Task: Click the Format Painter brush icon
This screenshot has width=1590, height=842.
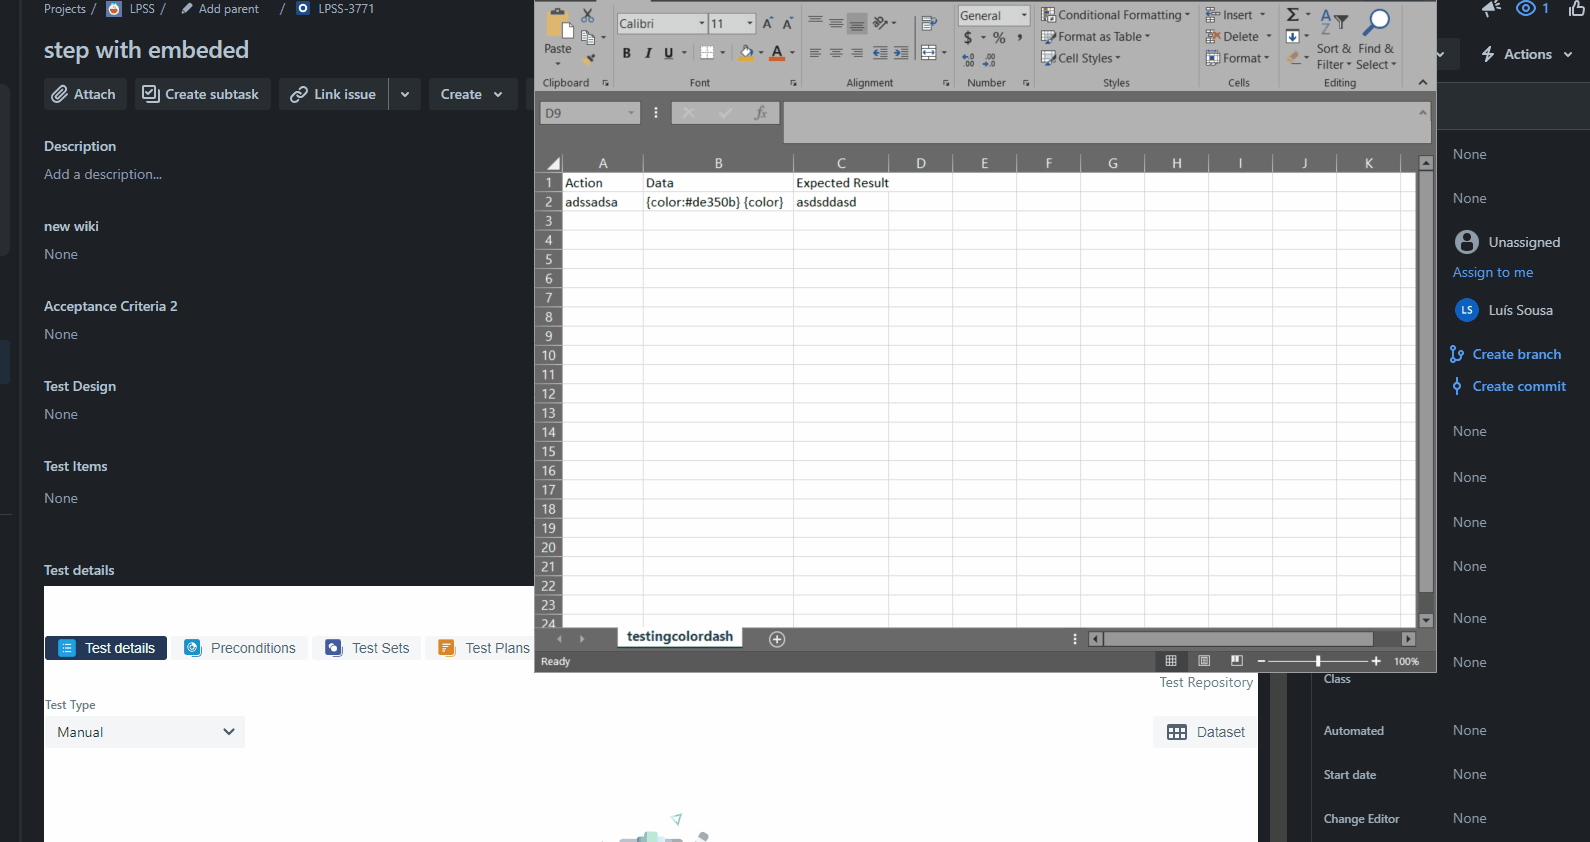Action: [589, 59]
